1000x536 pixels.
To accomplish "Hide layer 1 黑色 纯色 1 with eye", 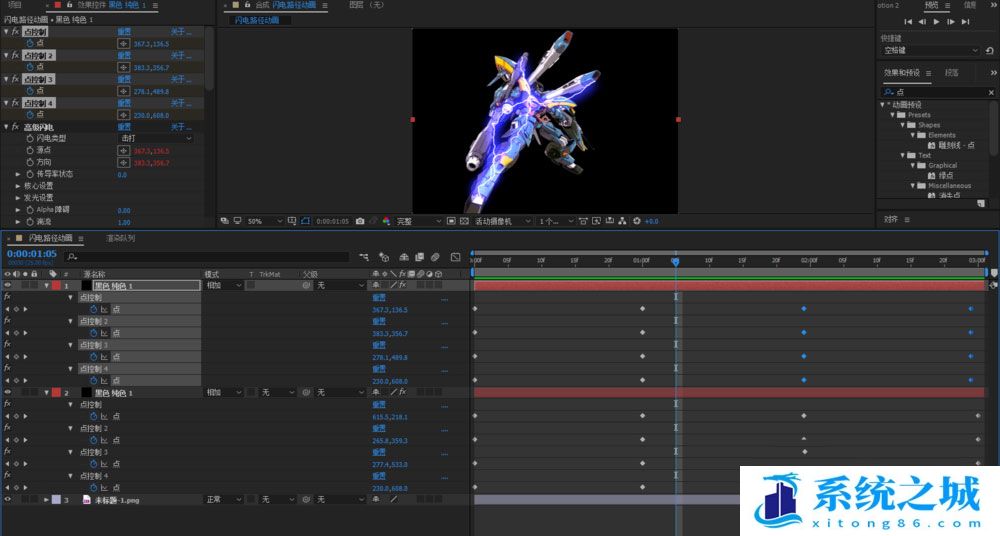I will (x=8, y=286).
